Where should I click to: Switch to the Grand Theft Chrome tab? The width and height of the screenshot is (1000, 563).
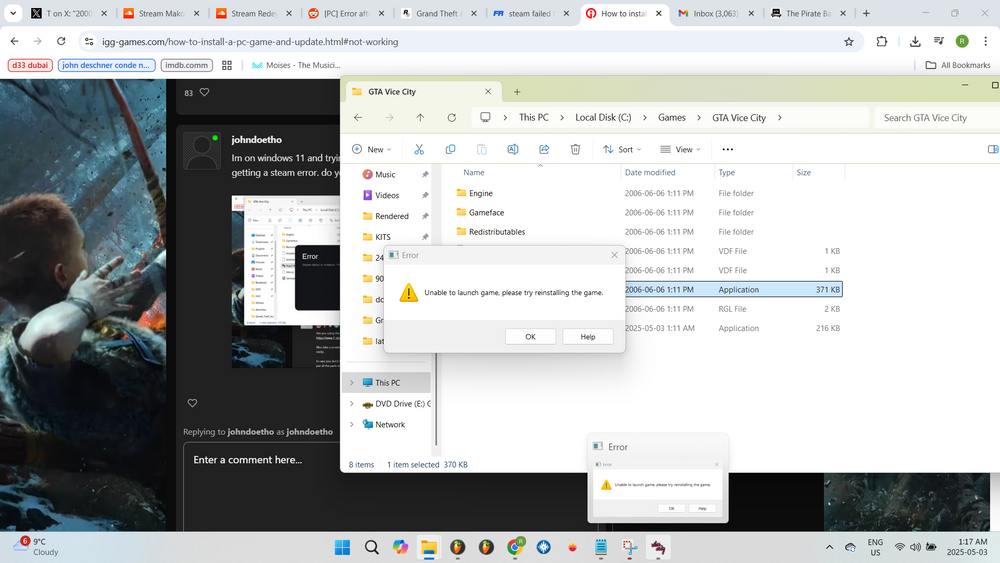click(439, 13)
